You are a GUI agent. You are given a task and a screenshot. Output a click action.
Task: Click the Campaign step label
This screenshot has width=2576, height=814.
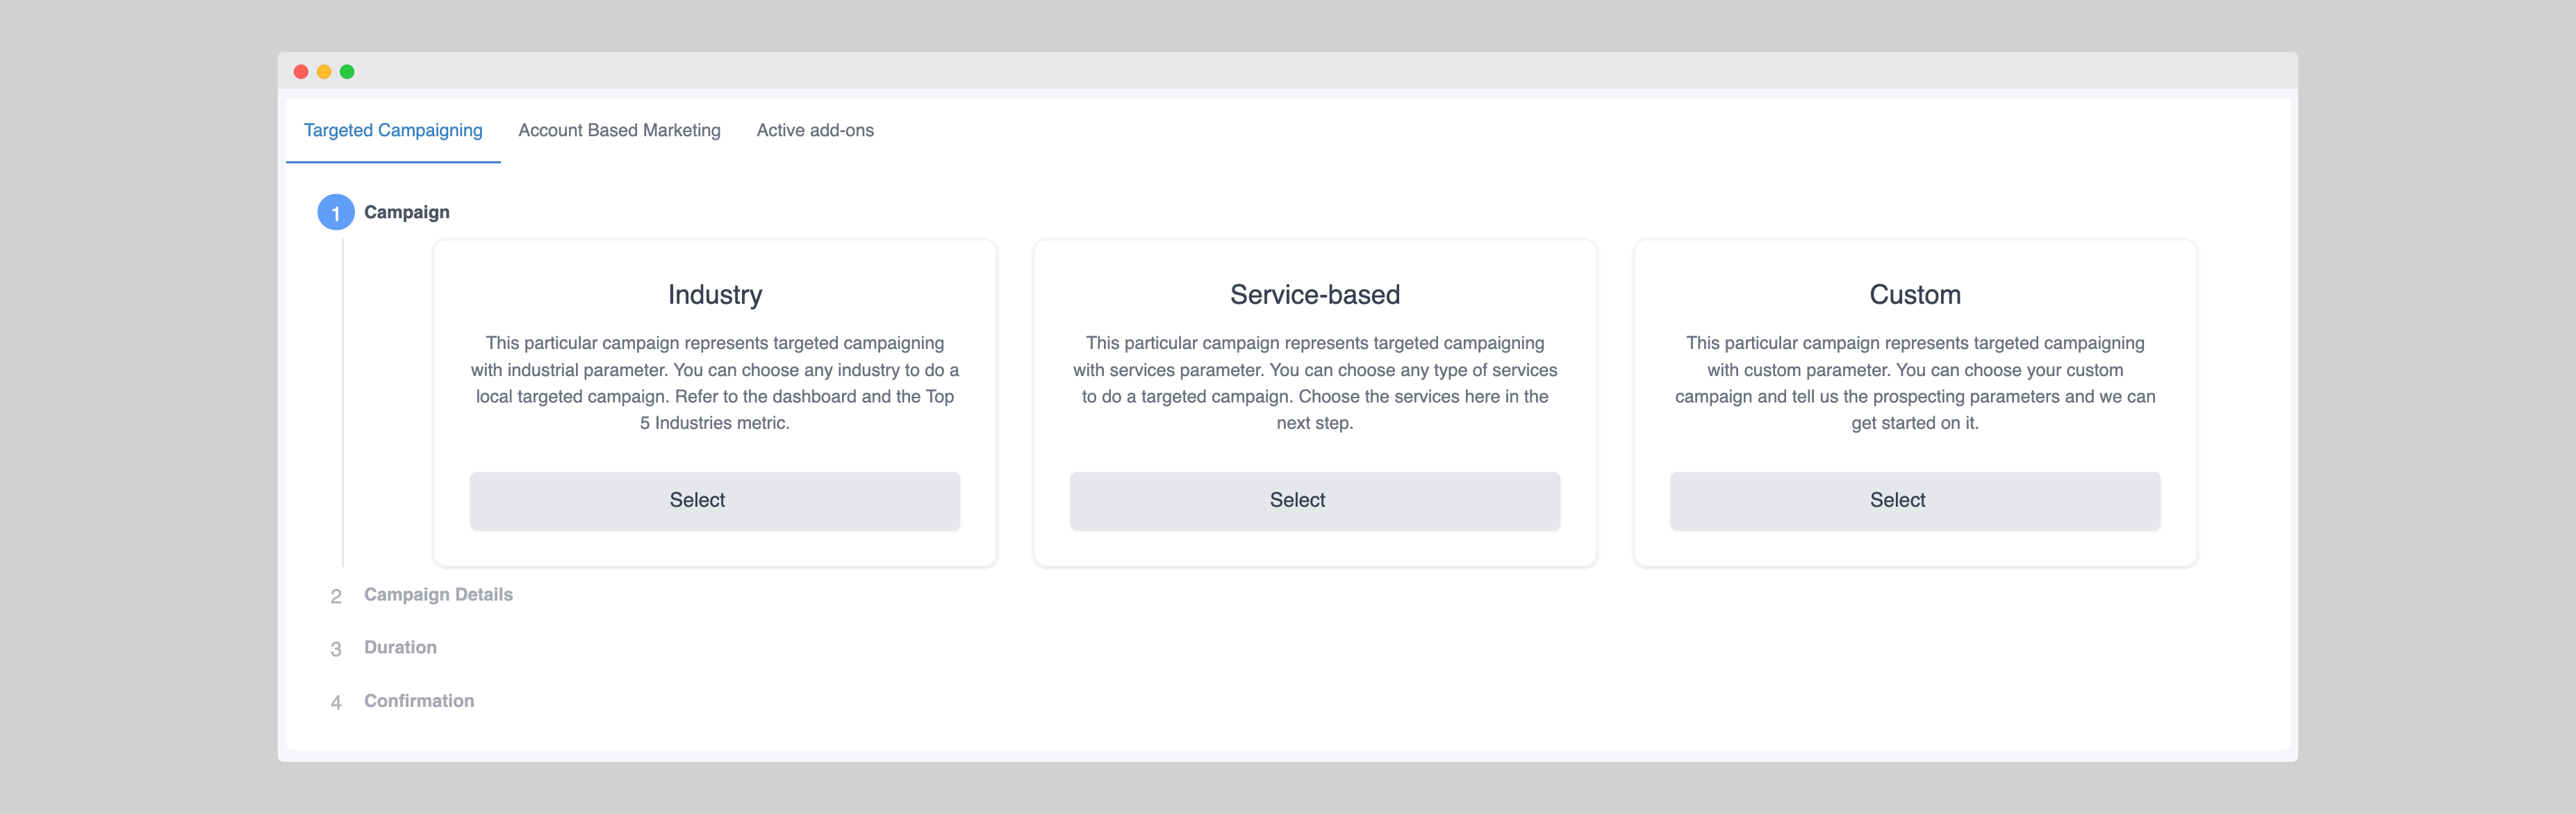406,212
